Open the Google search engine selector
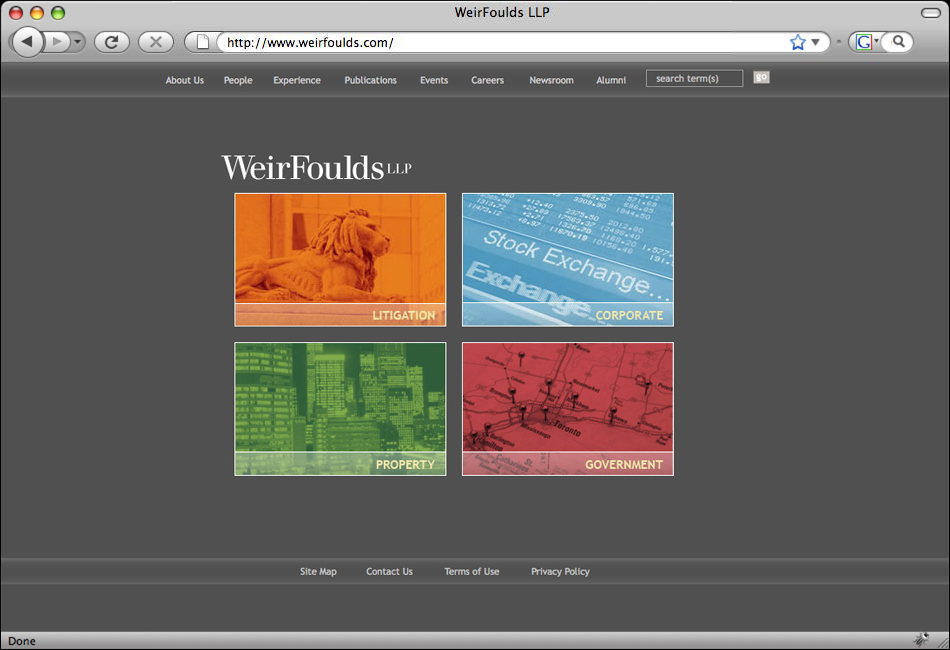 click(x=866, y=42)
